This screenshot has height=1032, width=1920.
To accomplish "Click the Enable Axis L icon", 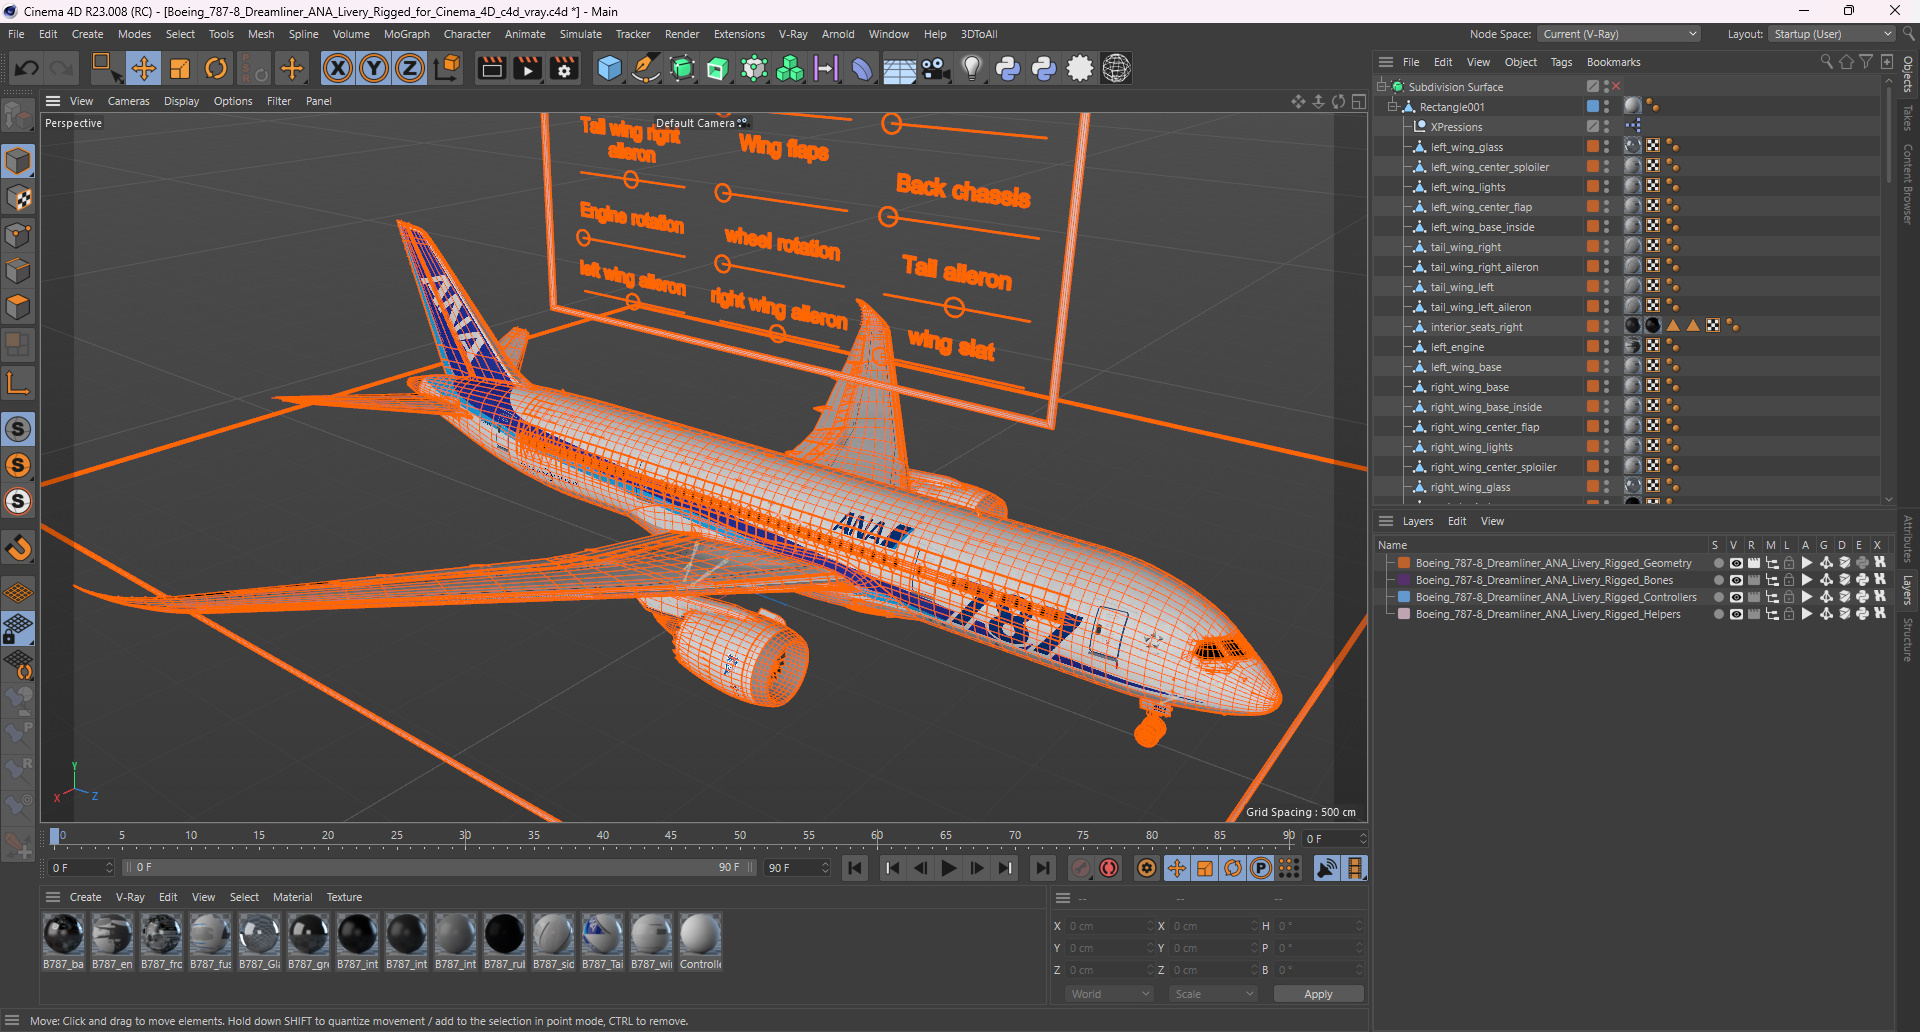I will click(x=18, y=383).
